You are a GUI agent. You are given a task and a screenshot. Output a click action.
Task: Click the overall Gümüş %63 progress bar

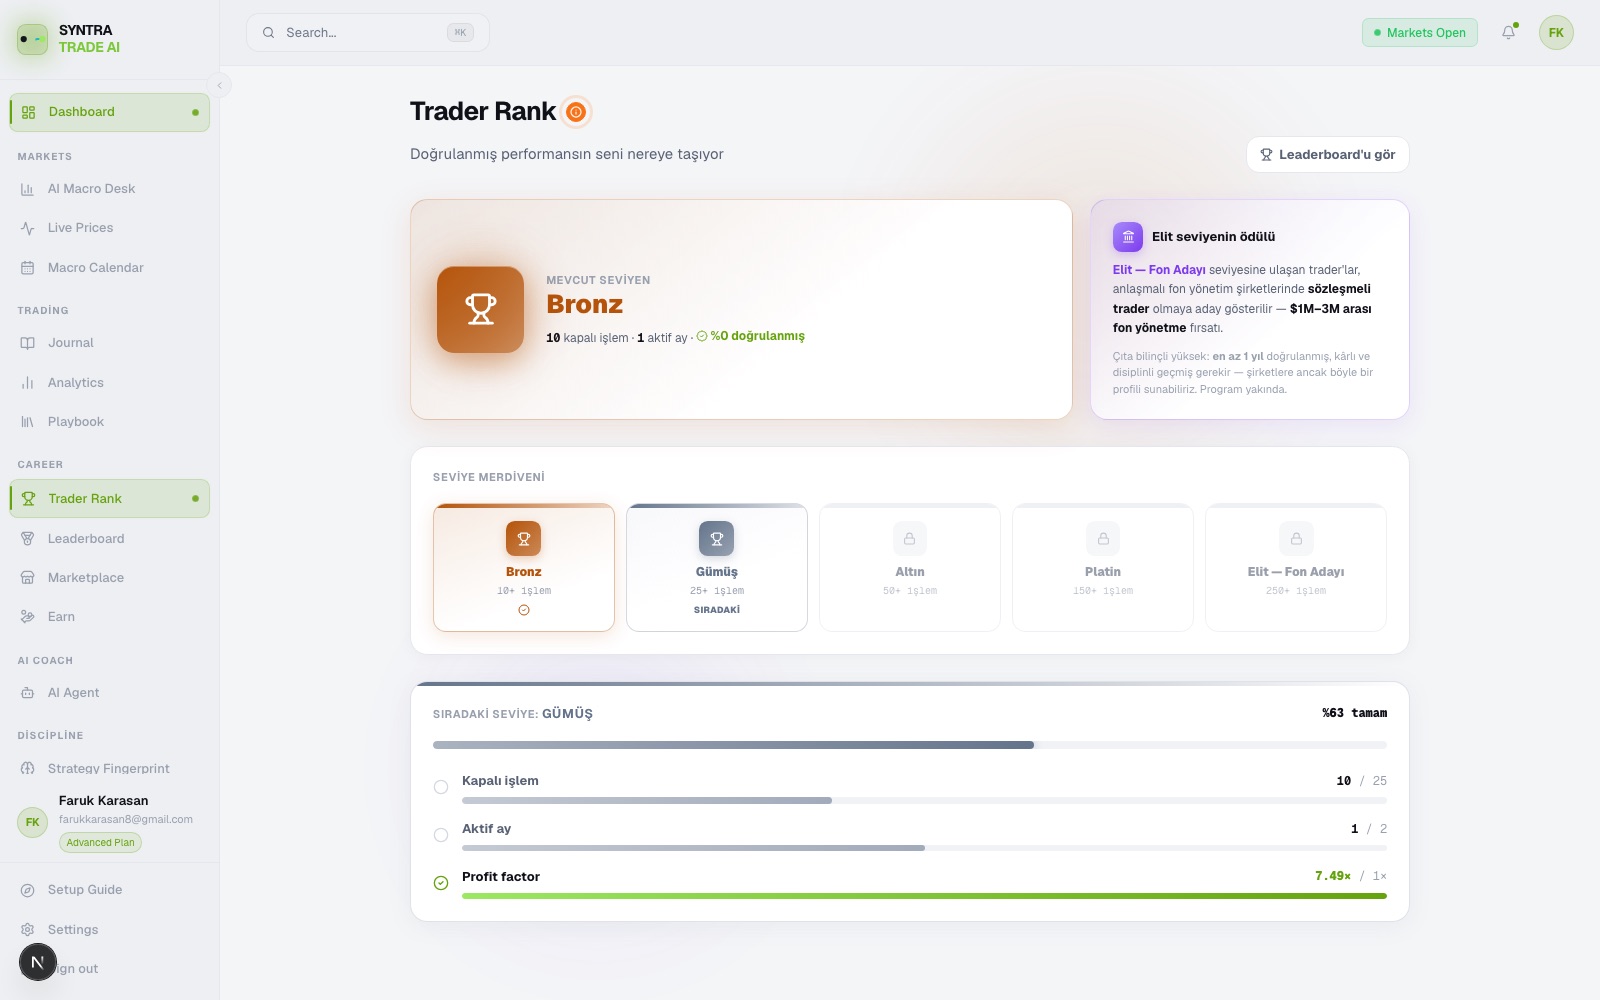[x=909, y=745]
